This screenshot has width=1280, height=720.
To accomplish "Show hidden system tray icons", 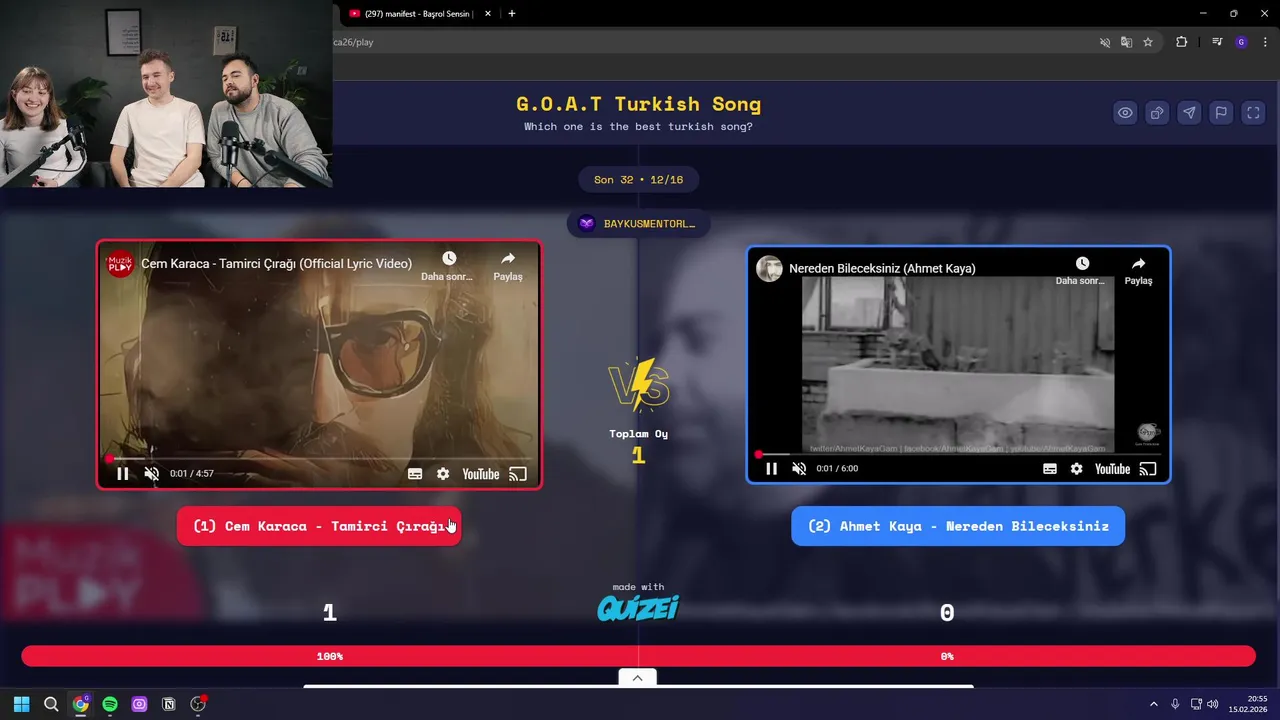I will point(1153,704).
